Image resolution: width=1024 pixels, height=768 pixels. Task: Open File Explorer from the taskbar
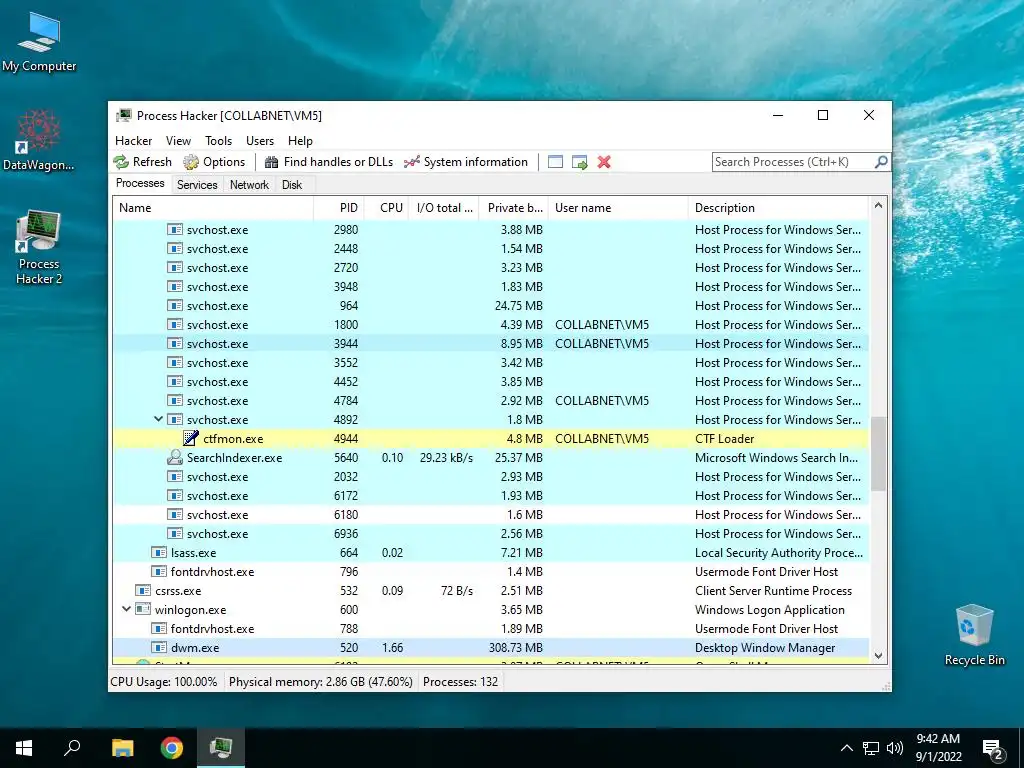[122, 748]
